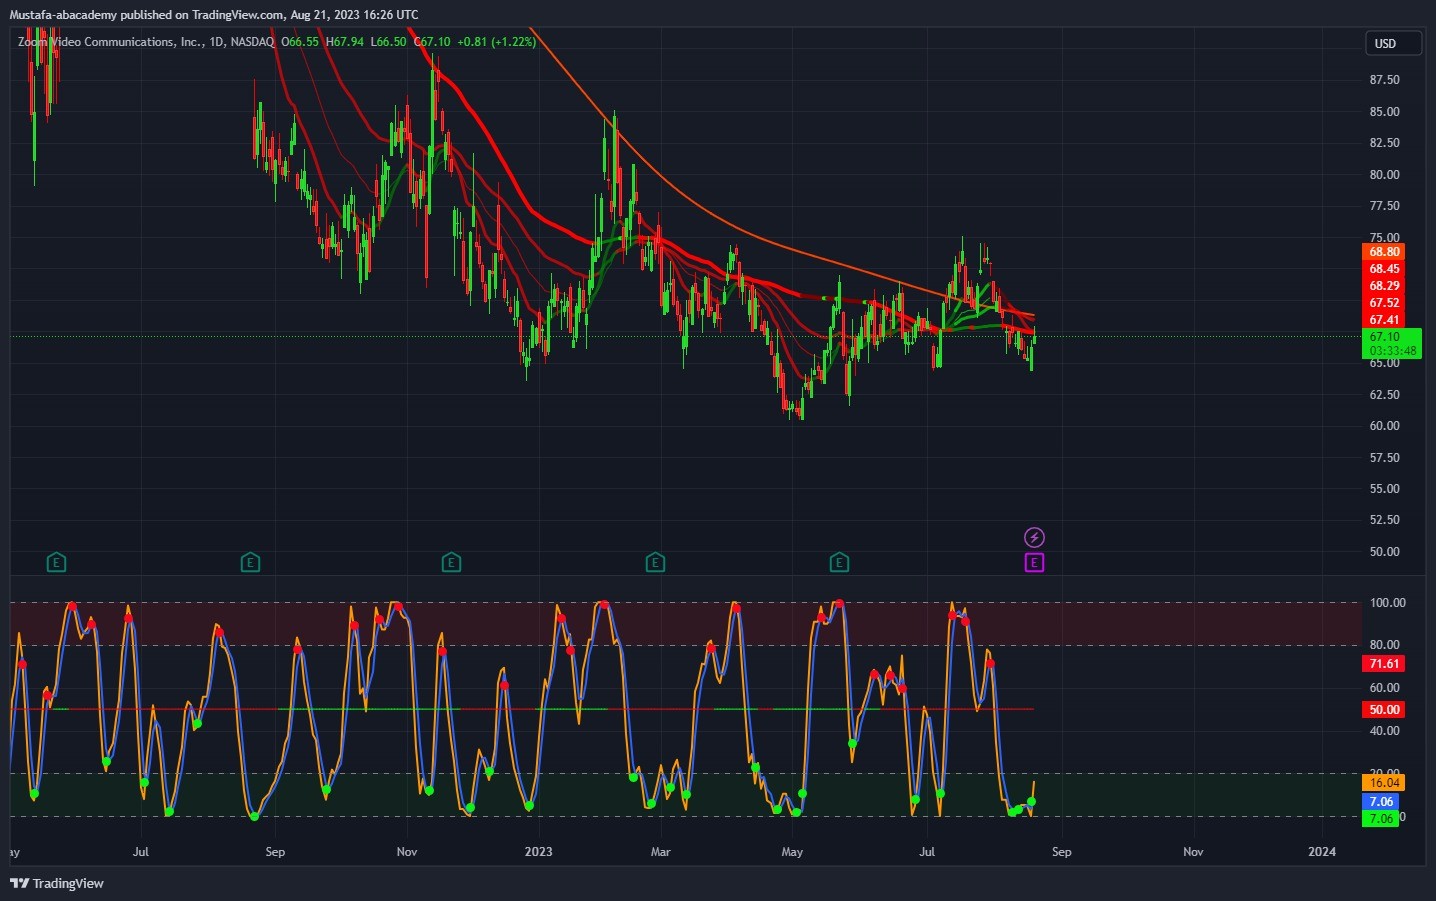Click the Nov label just before 2023

pyautogui.click(x=407, y=852)
